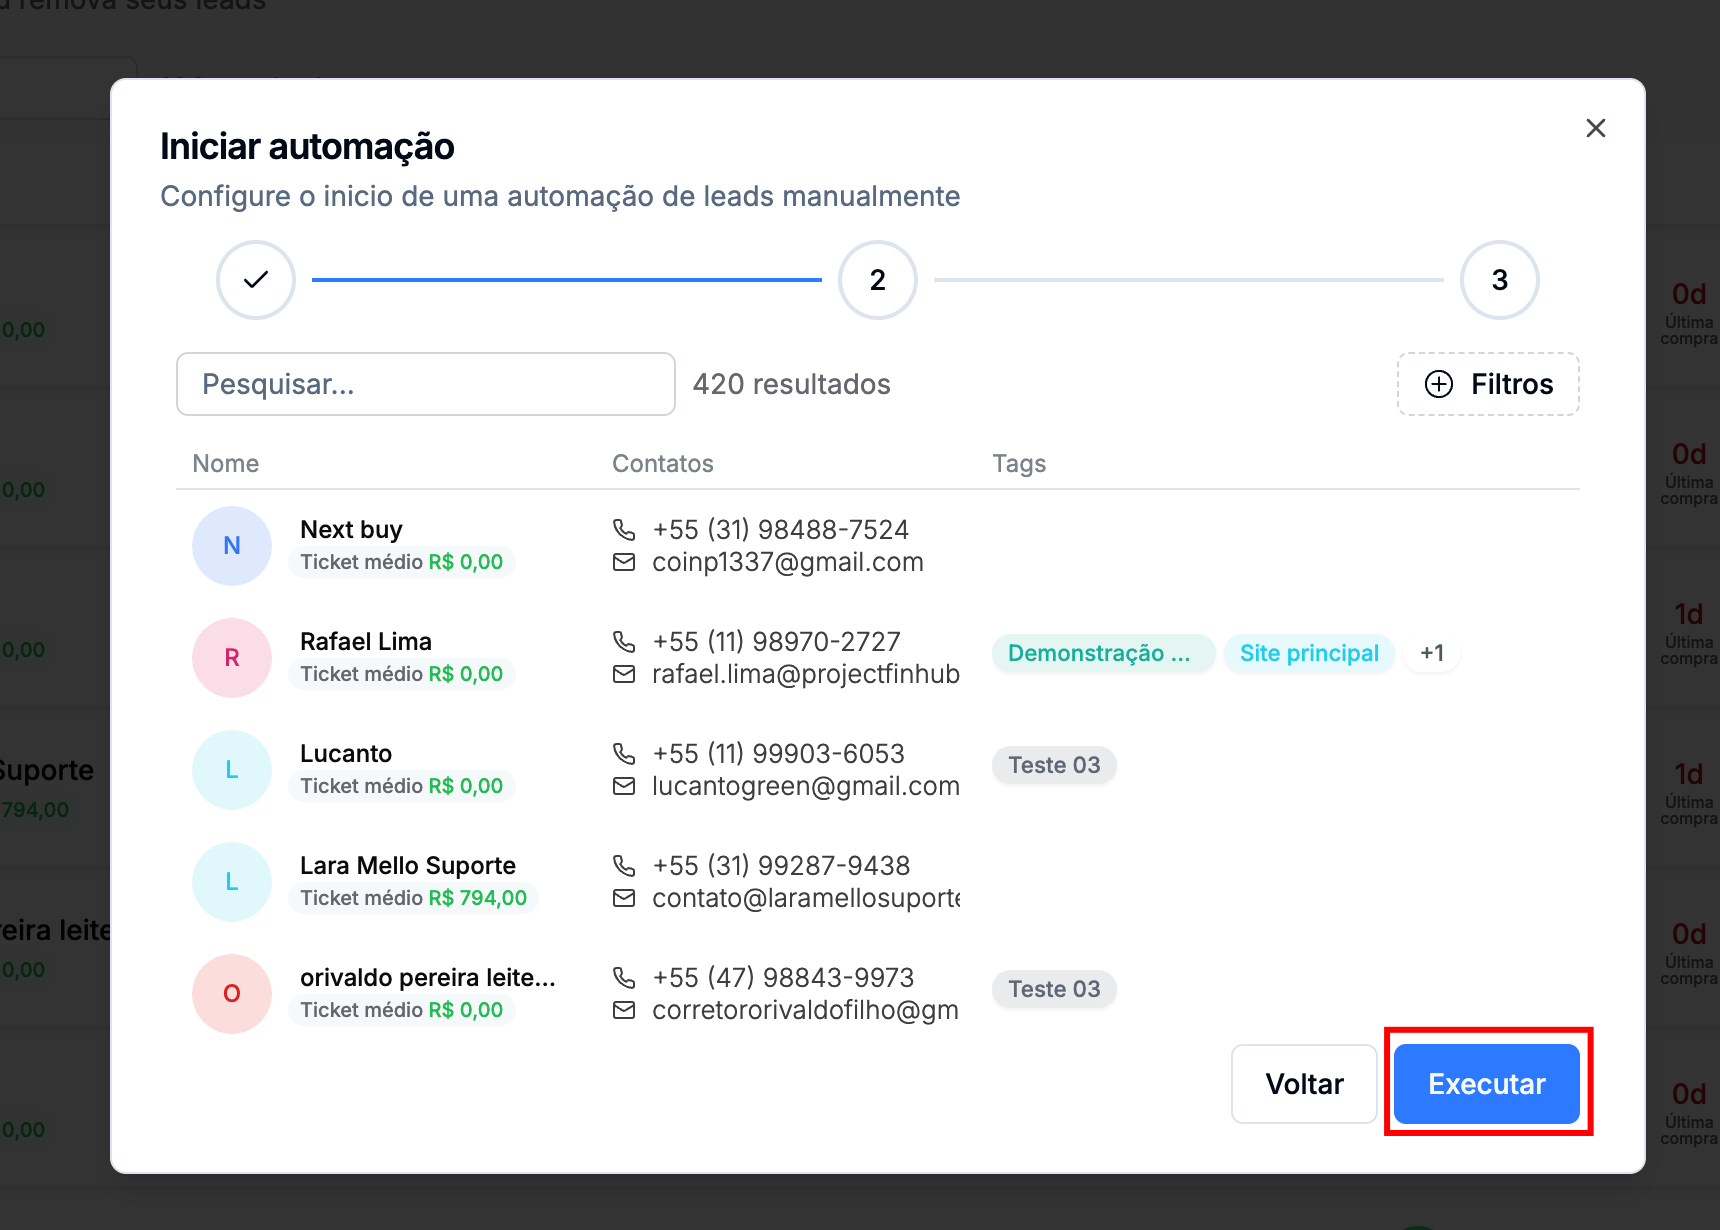Click email contato@laramellosuporte
This screenshot has width=1720, height=1230.
click(806, 898)
